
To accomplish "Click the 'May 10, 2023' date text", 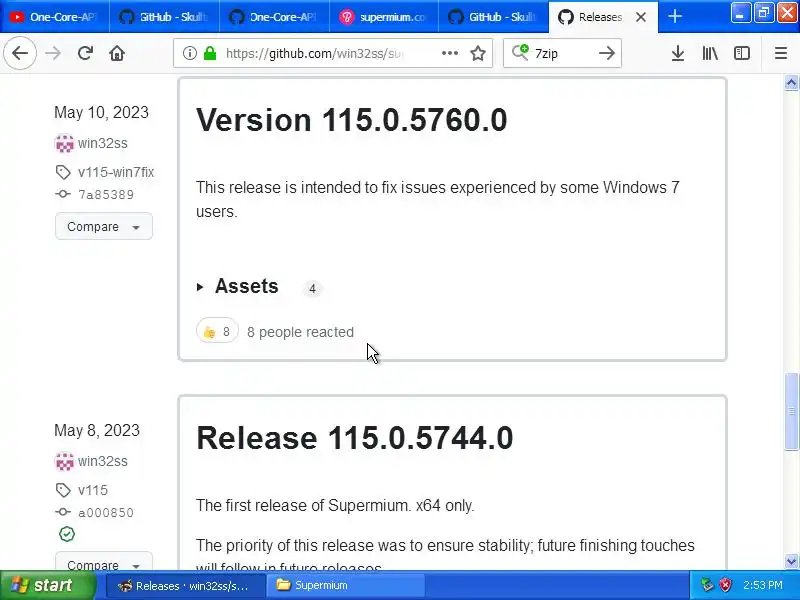I will click(x=102, y=112).
